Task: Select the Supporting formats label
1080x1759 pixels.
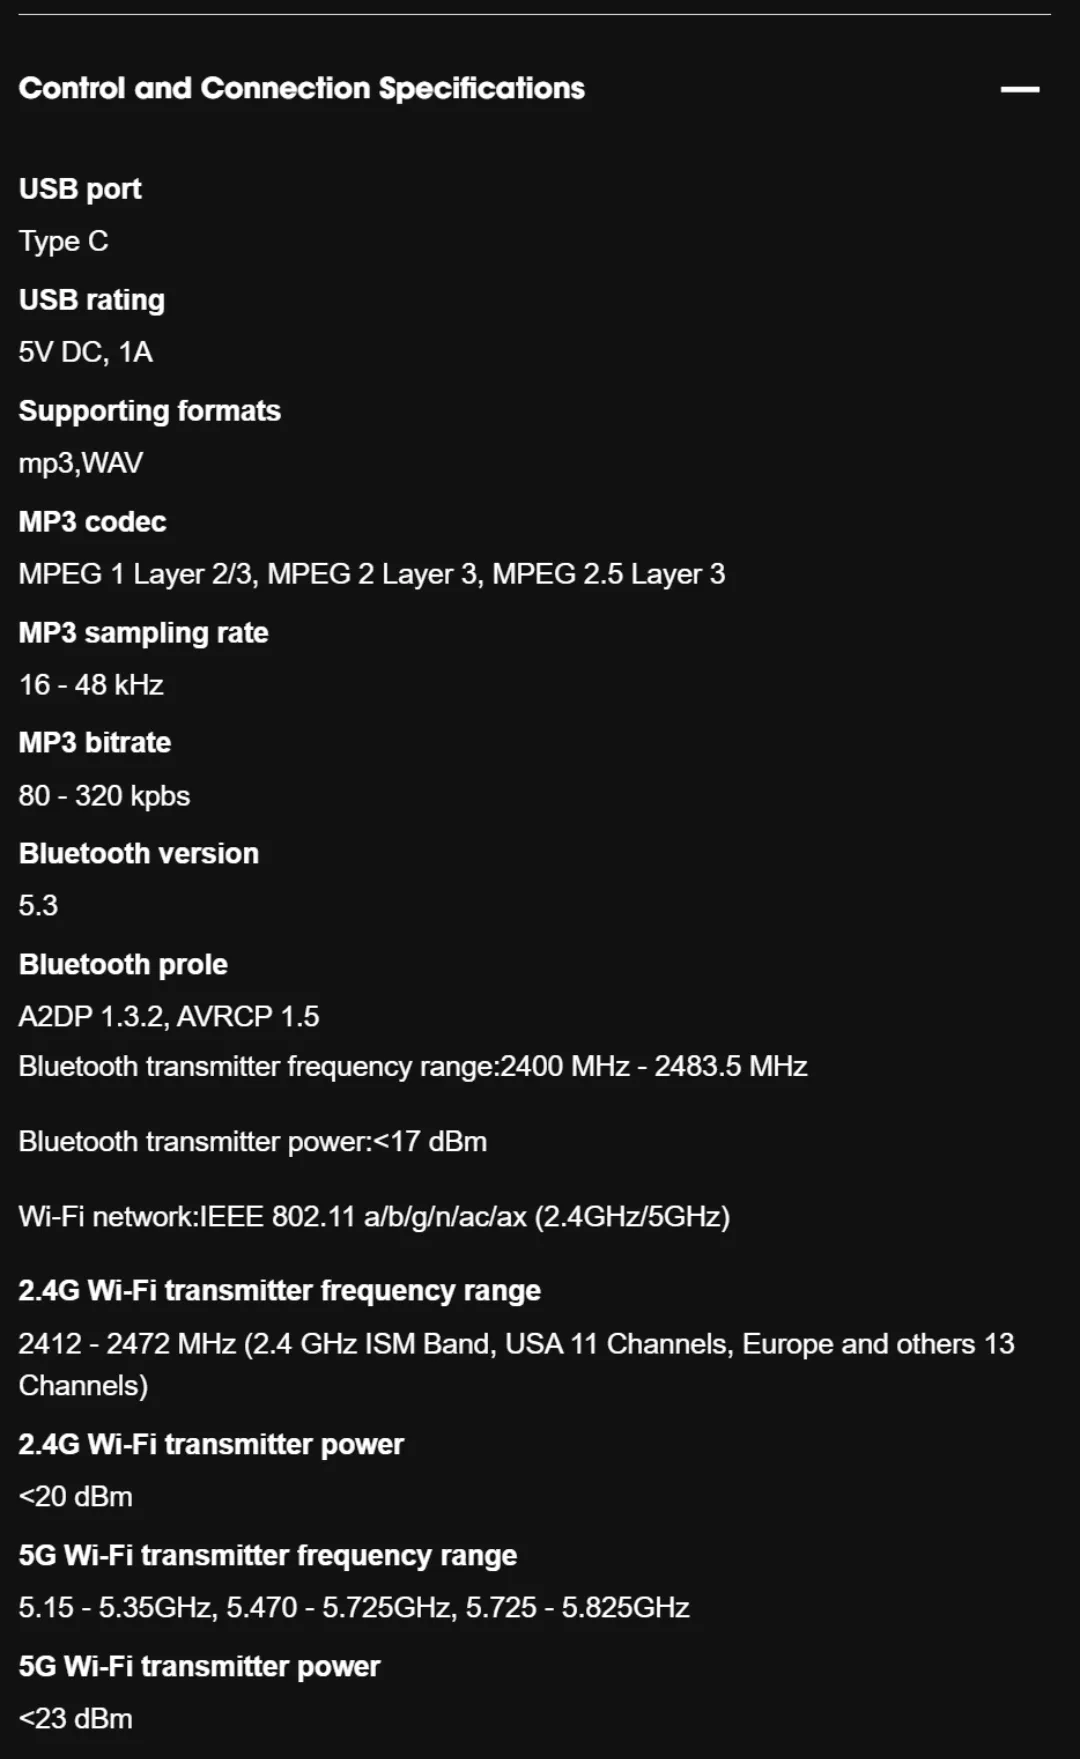Action: 150,411
